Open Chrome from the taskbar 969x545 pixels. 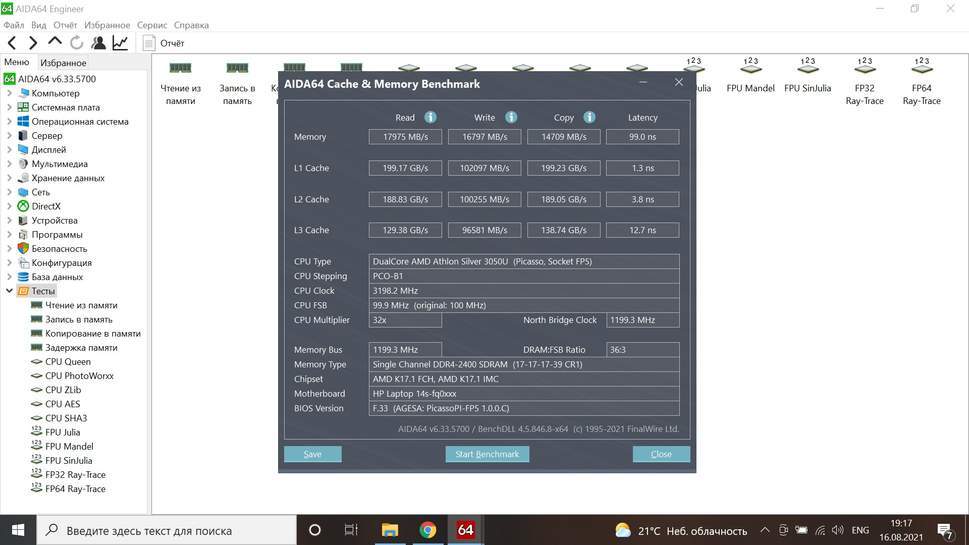[427, 530]
